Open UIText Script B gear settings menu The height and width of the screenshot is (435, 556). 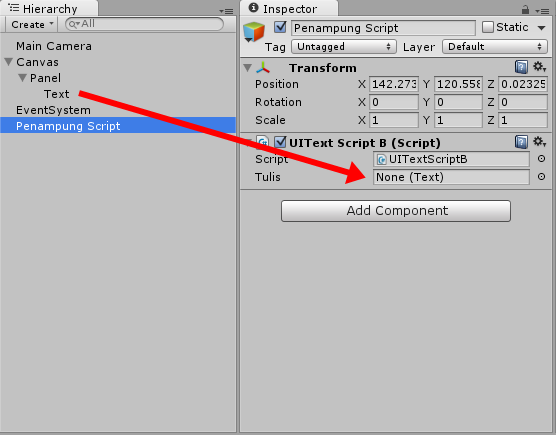pyautogui.click(x=540, y=142)
